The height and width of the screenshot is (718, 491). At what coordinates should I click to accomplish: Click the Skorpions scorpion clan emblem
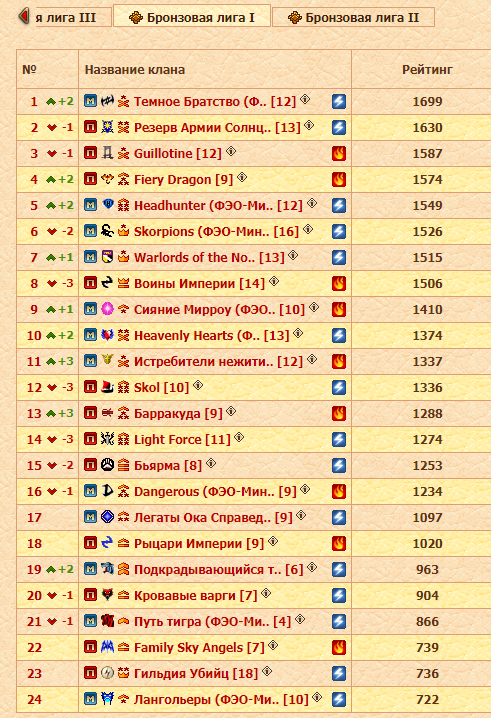[x=107, y=231]
